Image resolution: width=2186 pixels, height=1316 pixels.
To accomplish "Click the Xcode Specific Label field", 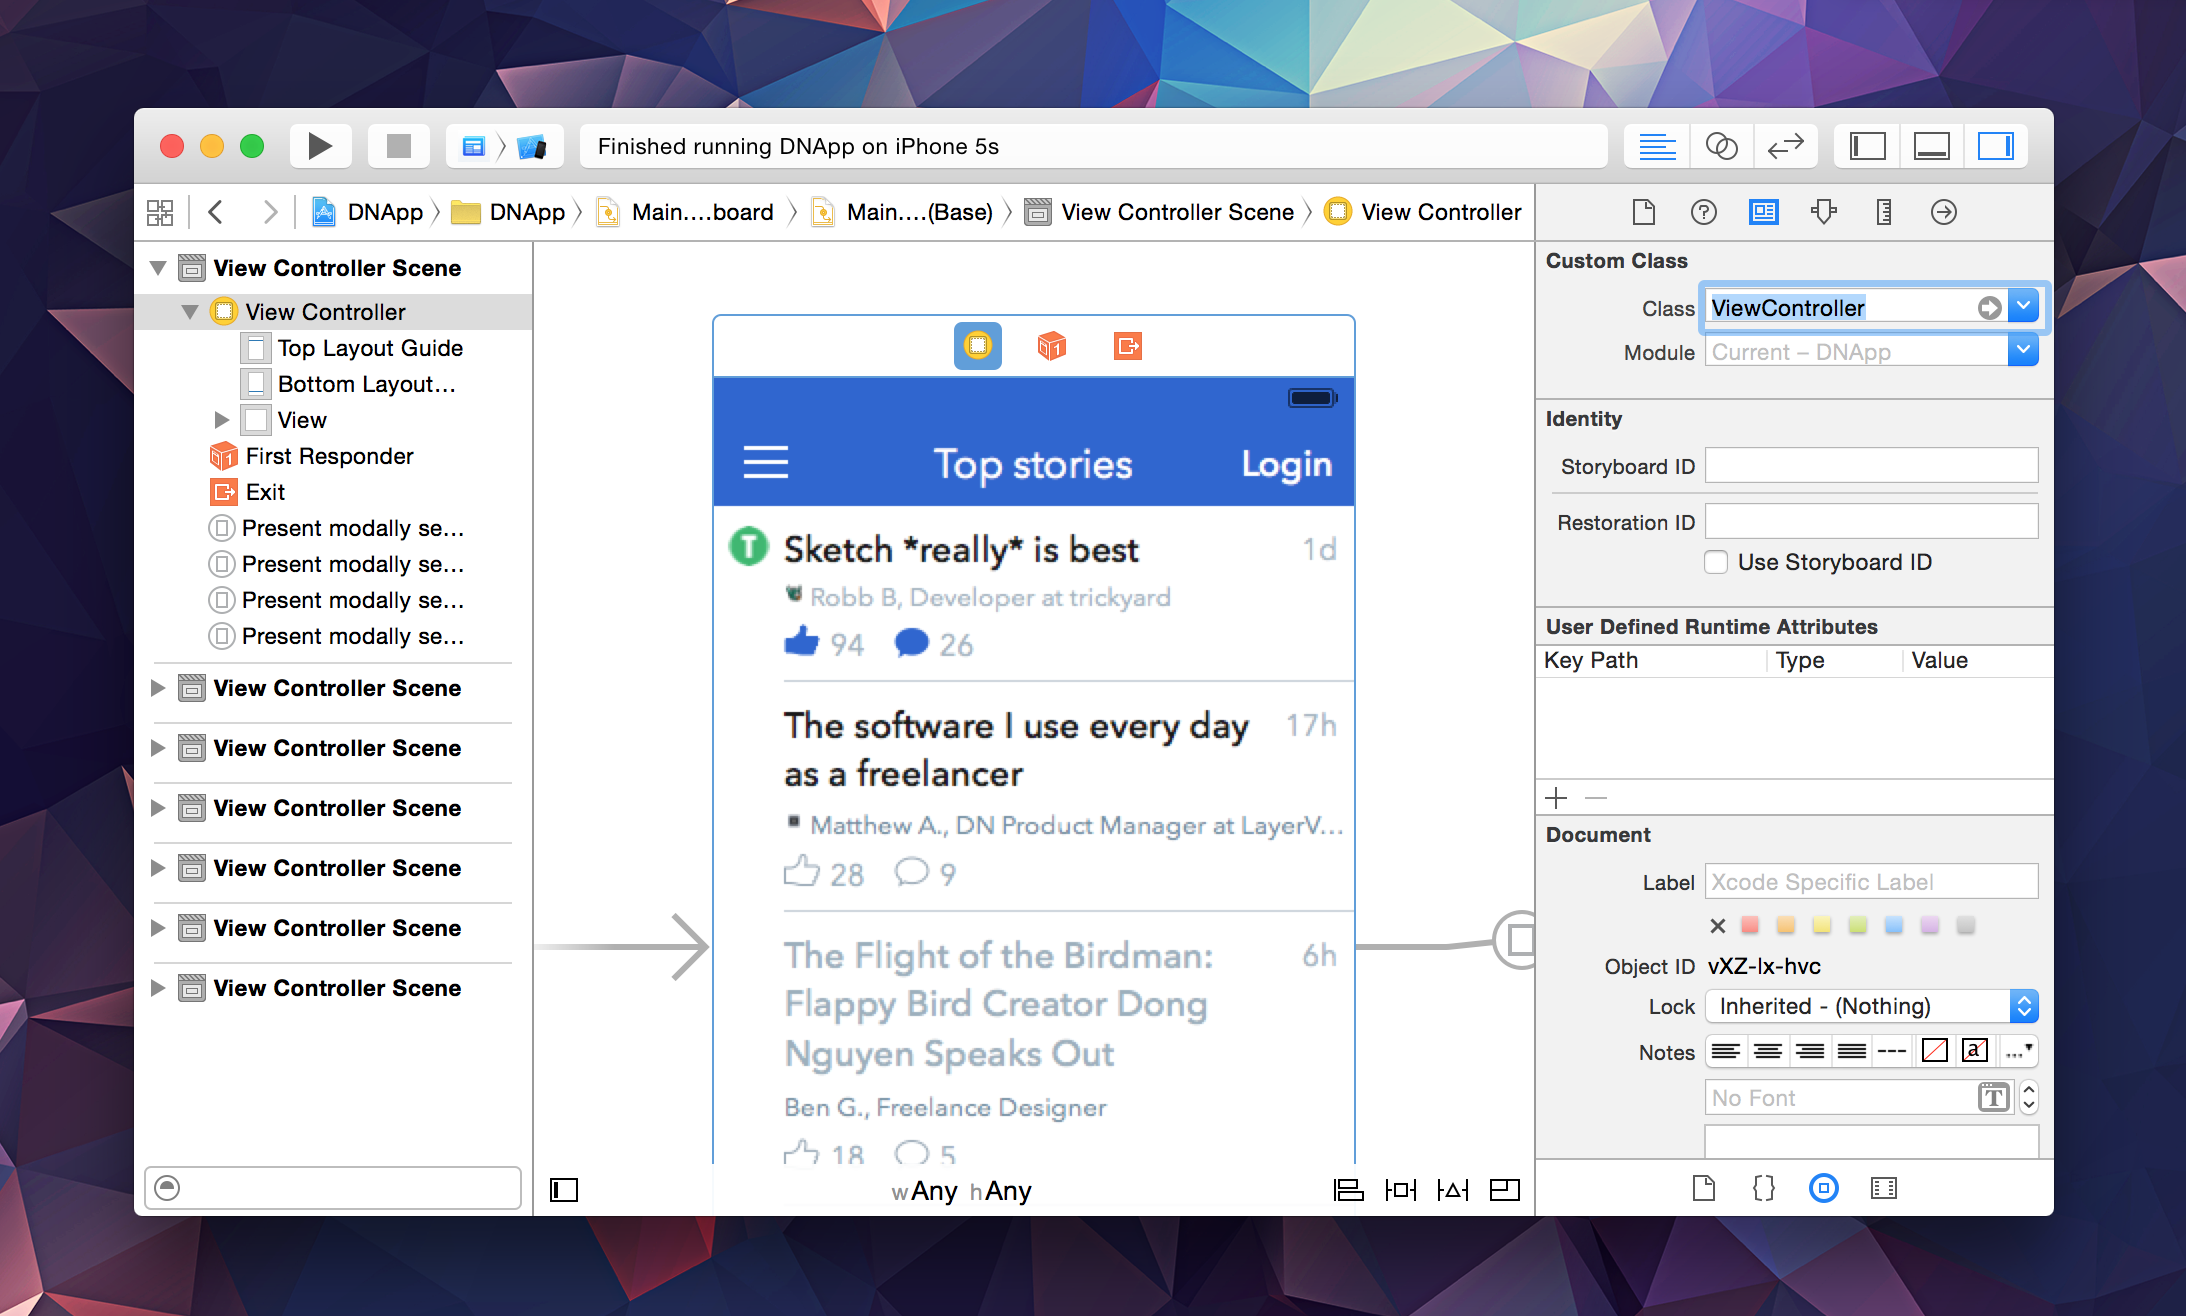I will tap(1871, 882).
